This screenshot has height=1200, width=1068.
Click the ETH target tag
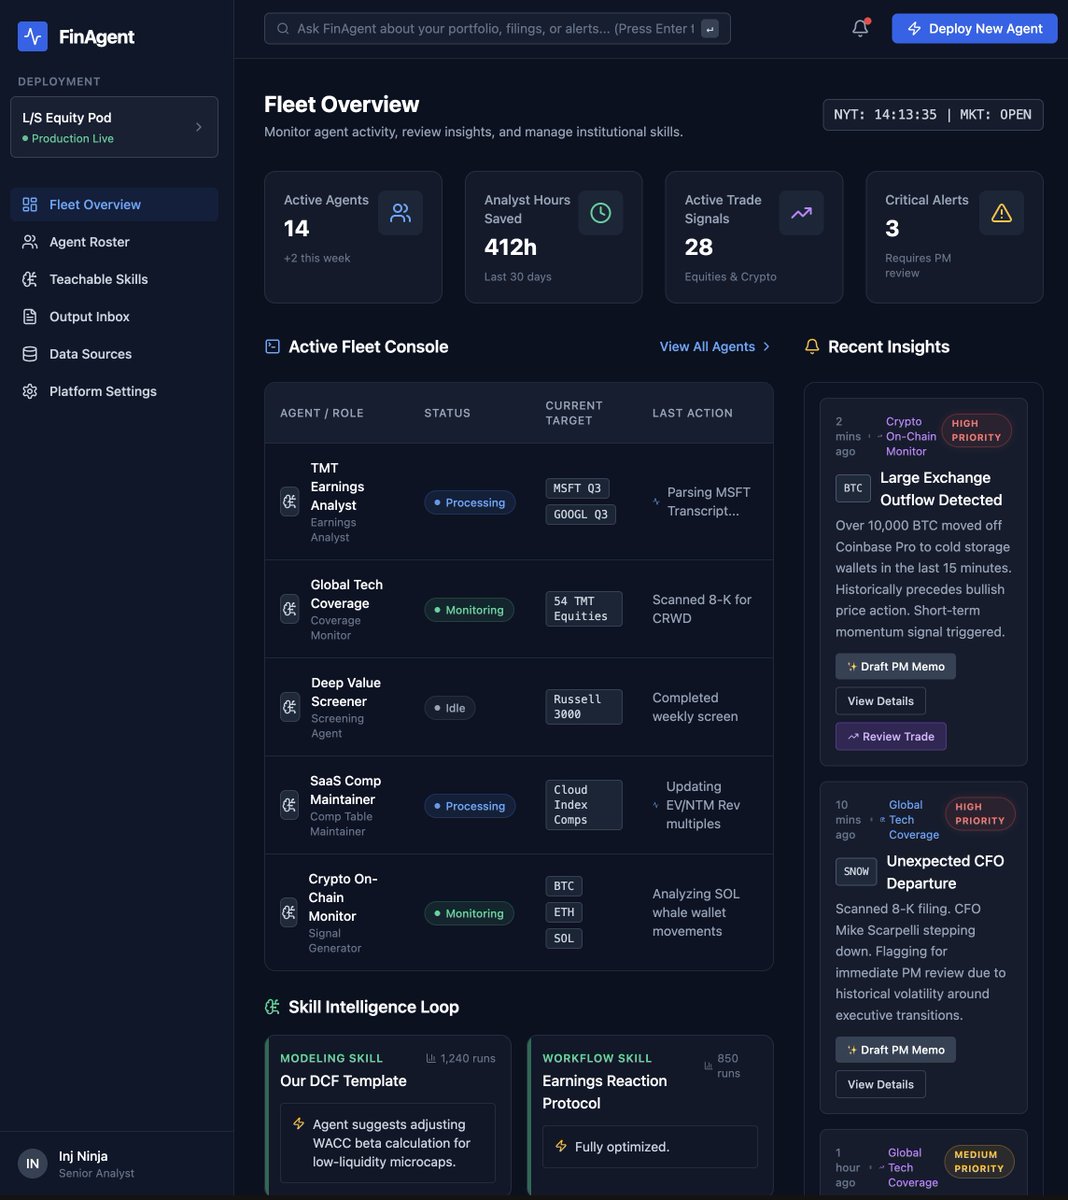coord(564,912)
